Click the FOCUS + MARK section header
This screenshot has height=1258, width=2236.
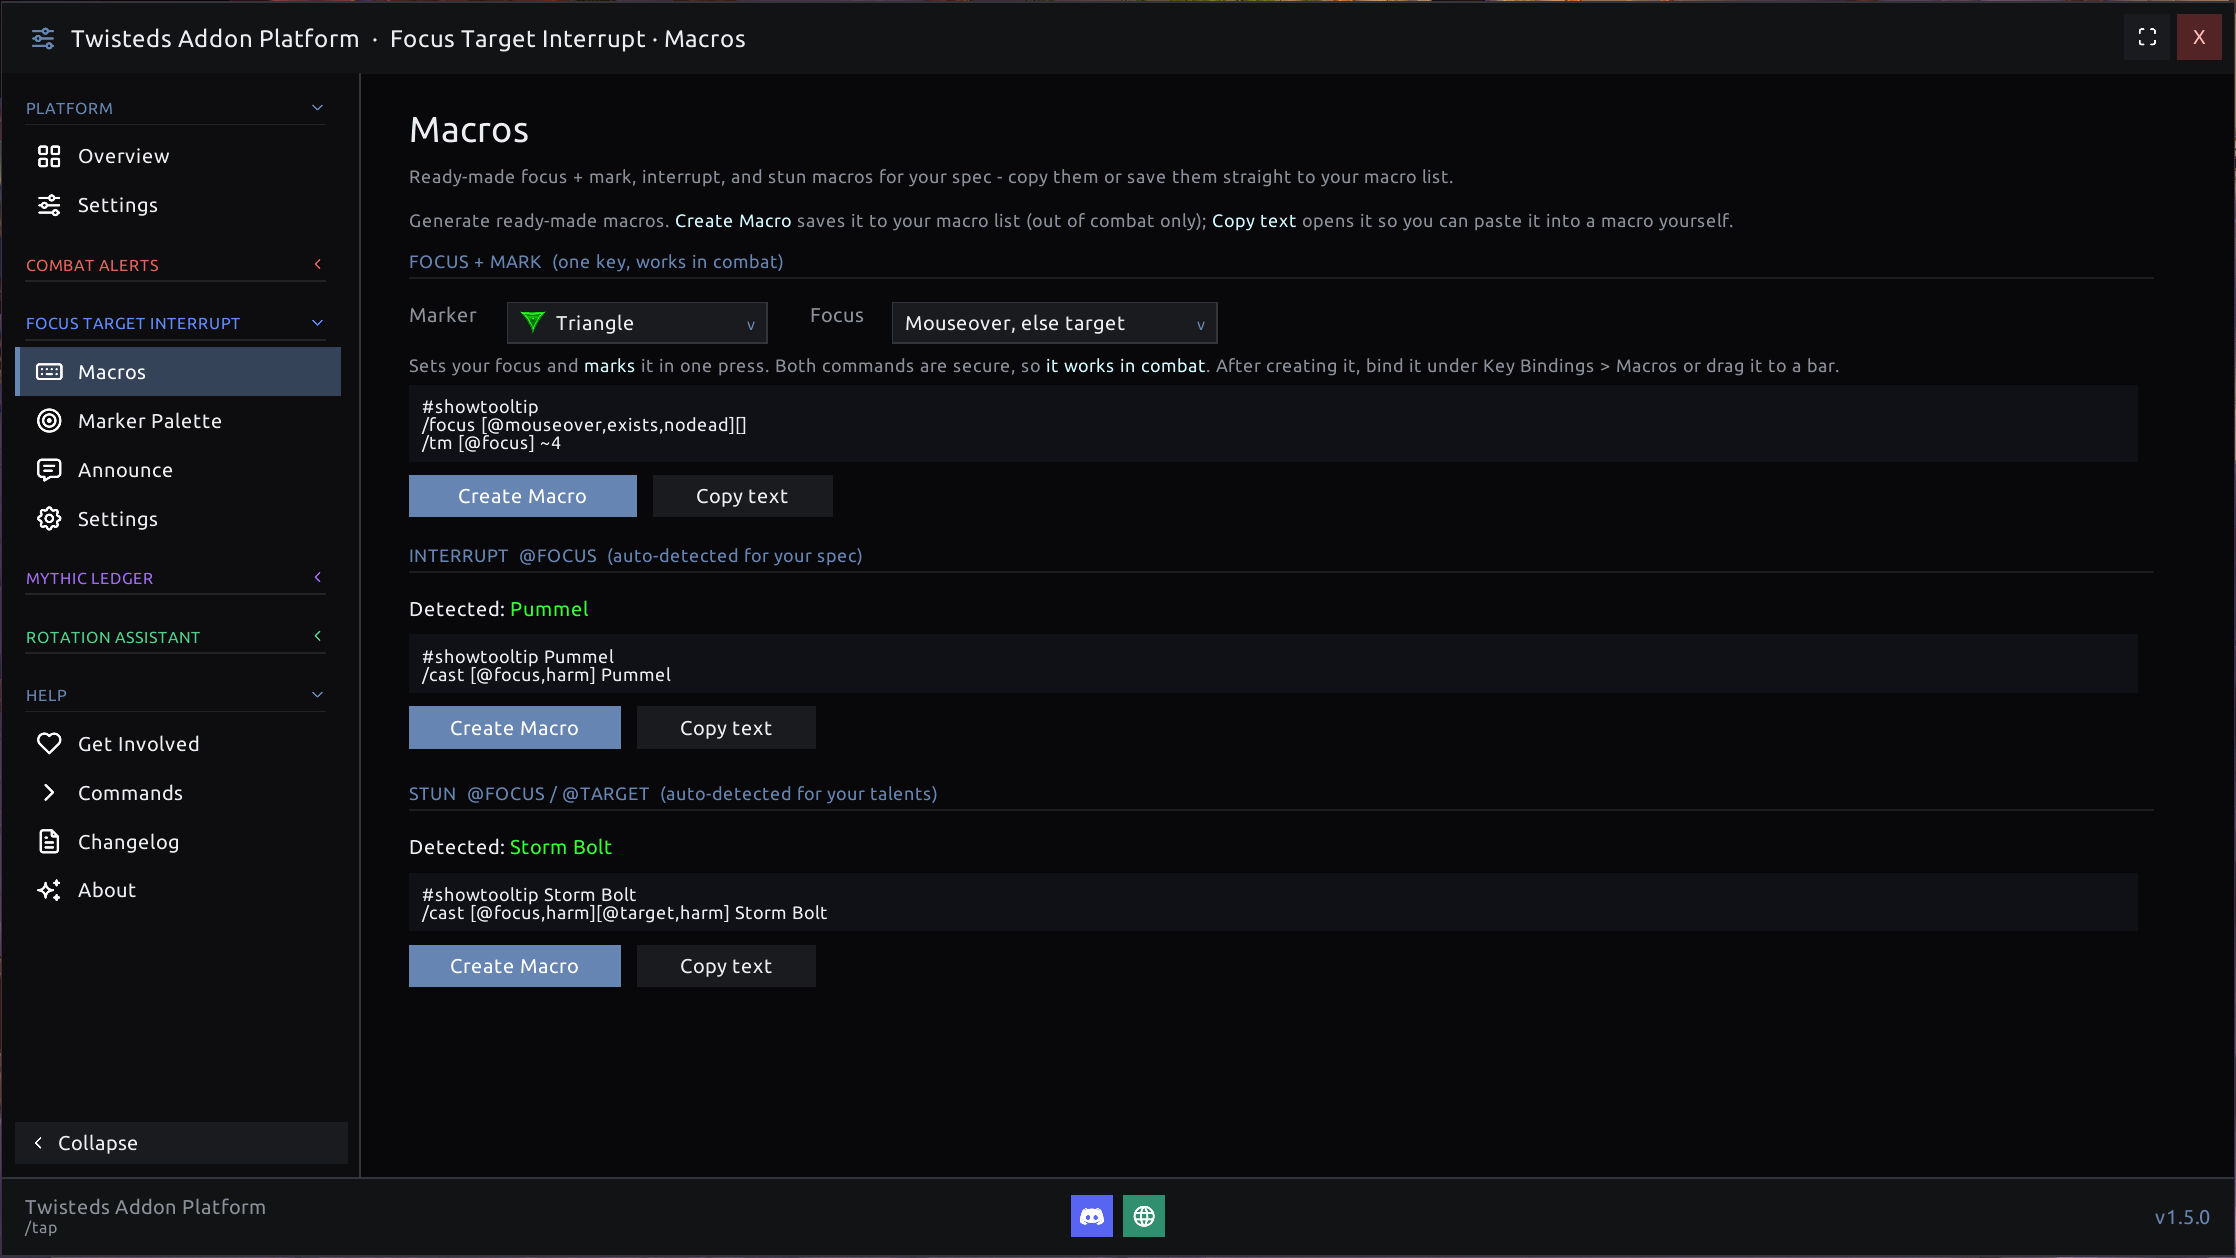(596, 262)
